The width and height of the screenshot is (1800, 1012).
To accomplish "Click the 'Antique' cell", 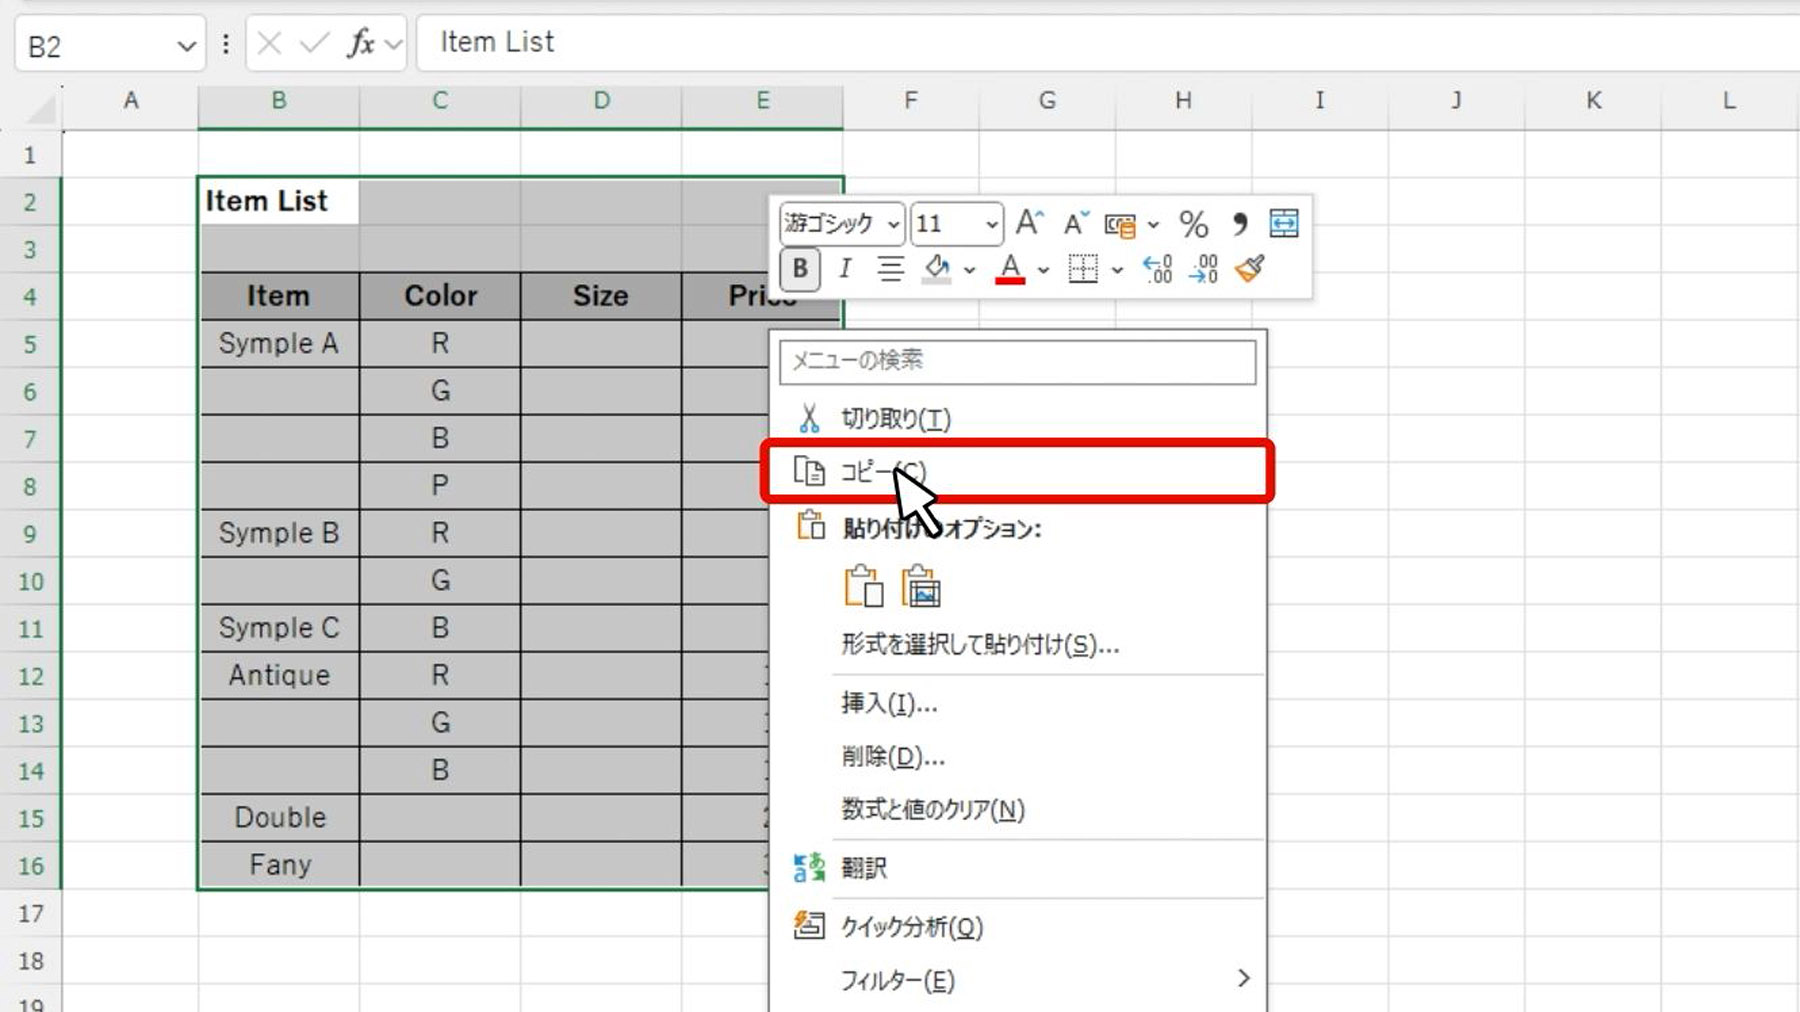I will pos(279,675).
